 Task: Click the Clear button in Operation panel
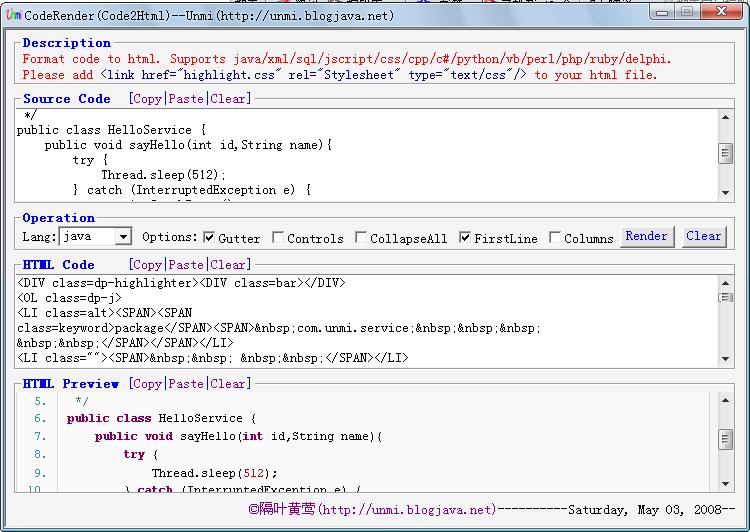point(703,236)
